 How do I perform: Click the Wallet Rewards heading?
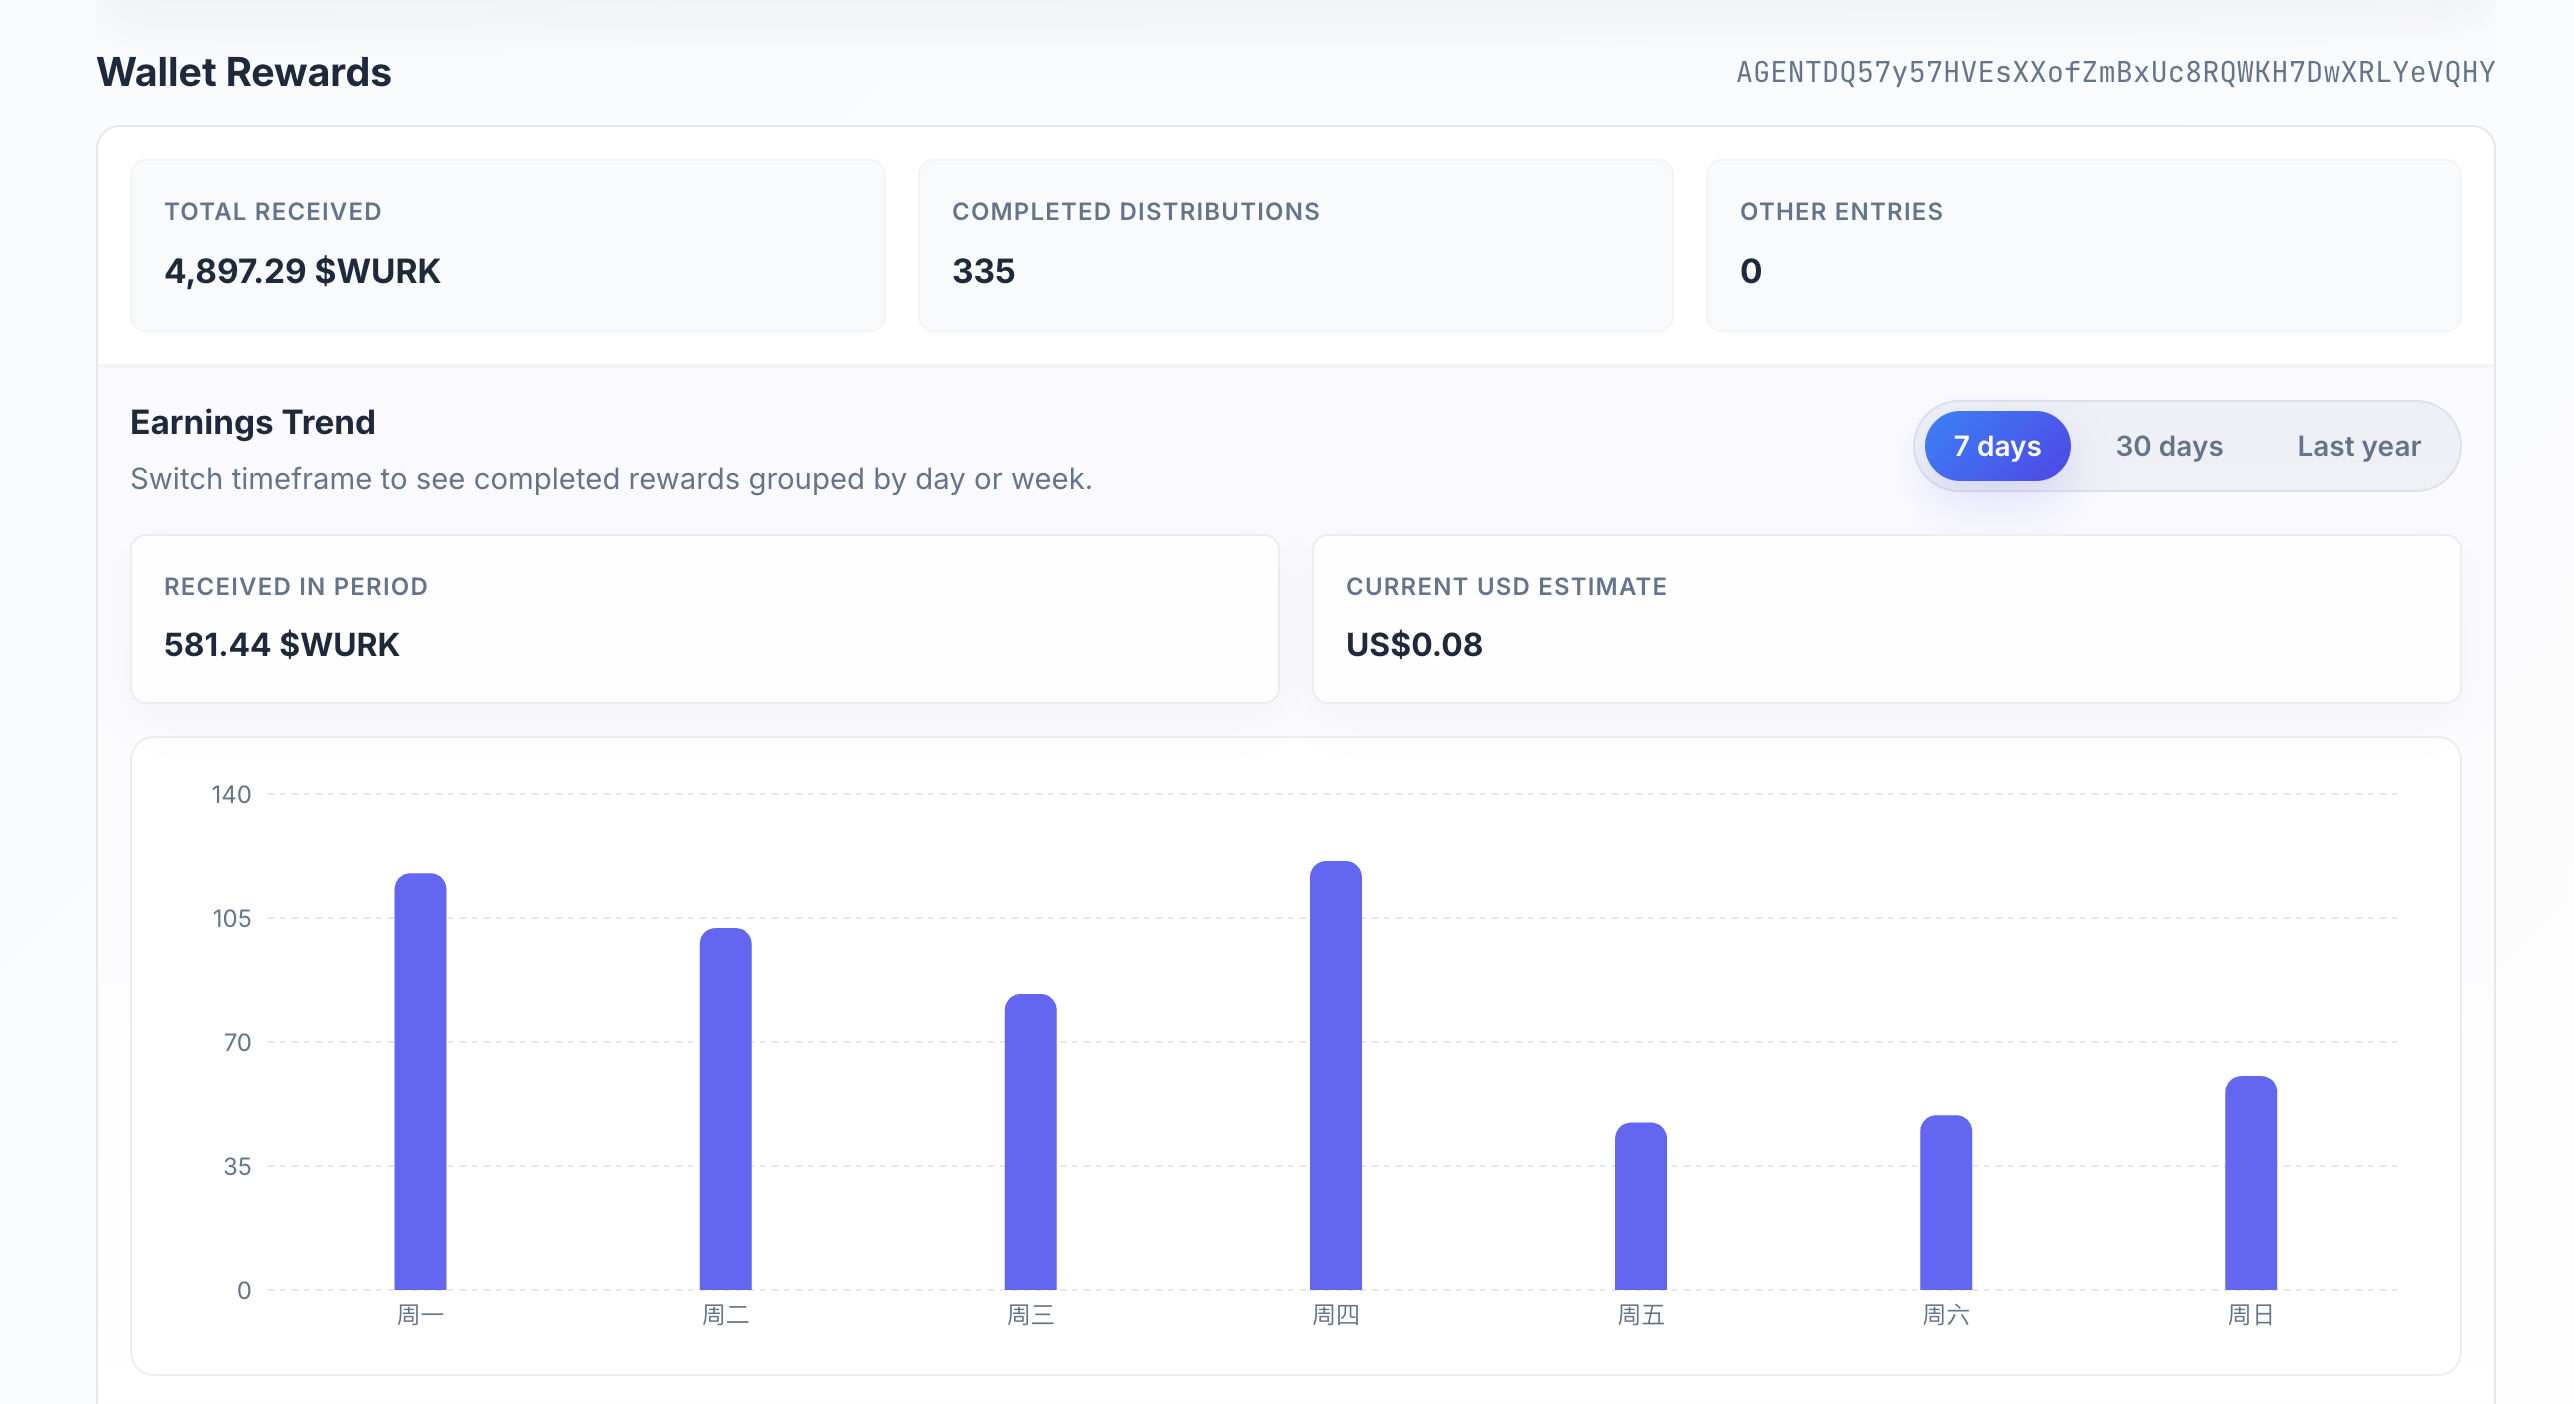[x=244, y=72]
